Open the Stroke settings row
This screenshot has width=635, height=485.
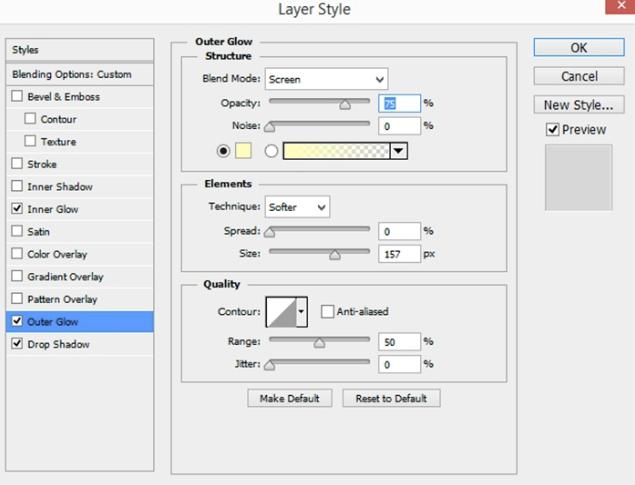(80, 164)
